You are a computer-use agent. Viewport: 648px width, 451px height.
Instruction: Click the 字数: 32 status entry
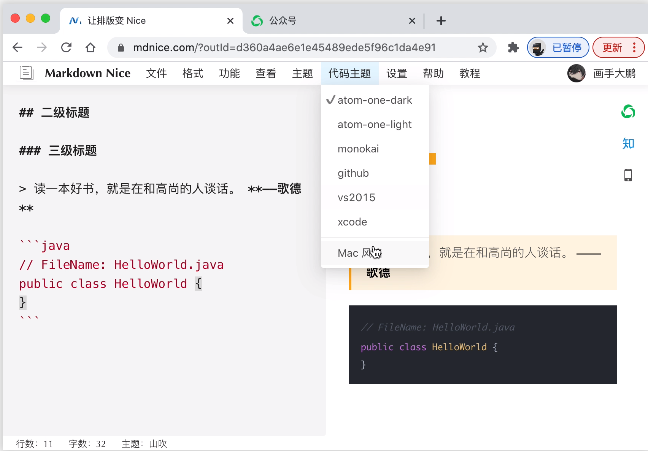pyautogui.click(x=87, y=444)
